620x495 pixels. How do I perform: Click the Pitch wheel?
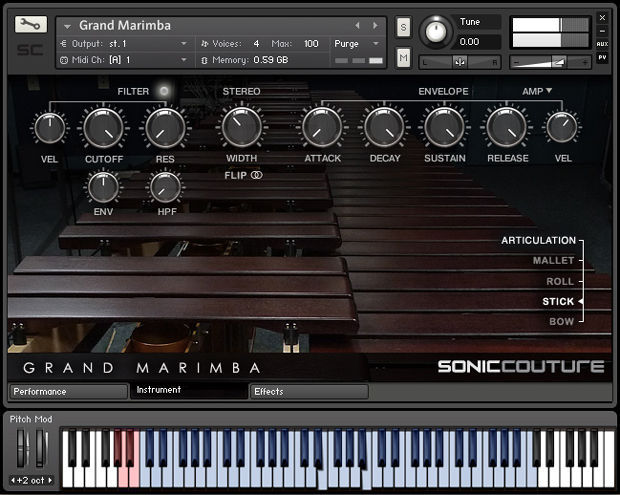click(x=22, y=449)
